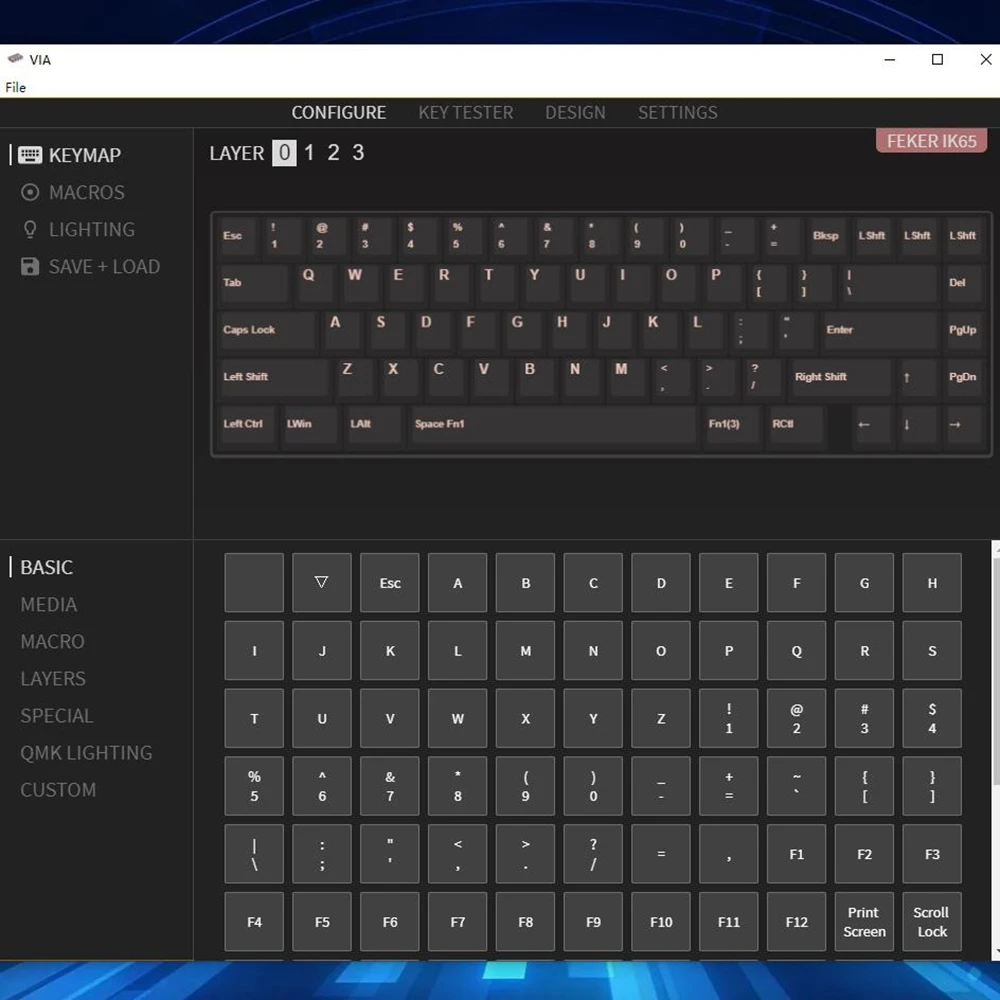The image size is (1000, 1000).
Task: Switch to the Key Tester tab
Action: 465,112
